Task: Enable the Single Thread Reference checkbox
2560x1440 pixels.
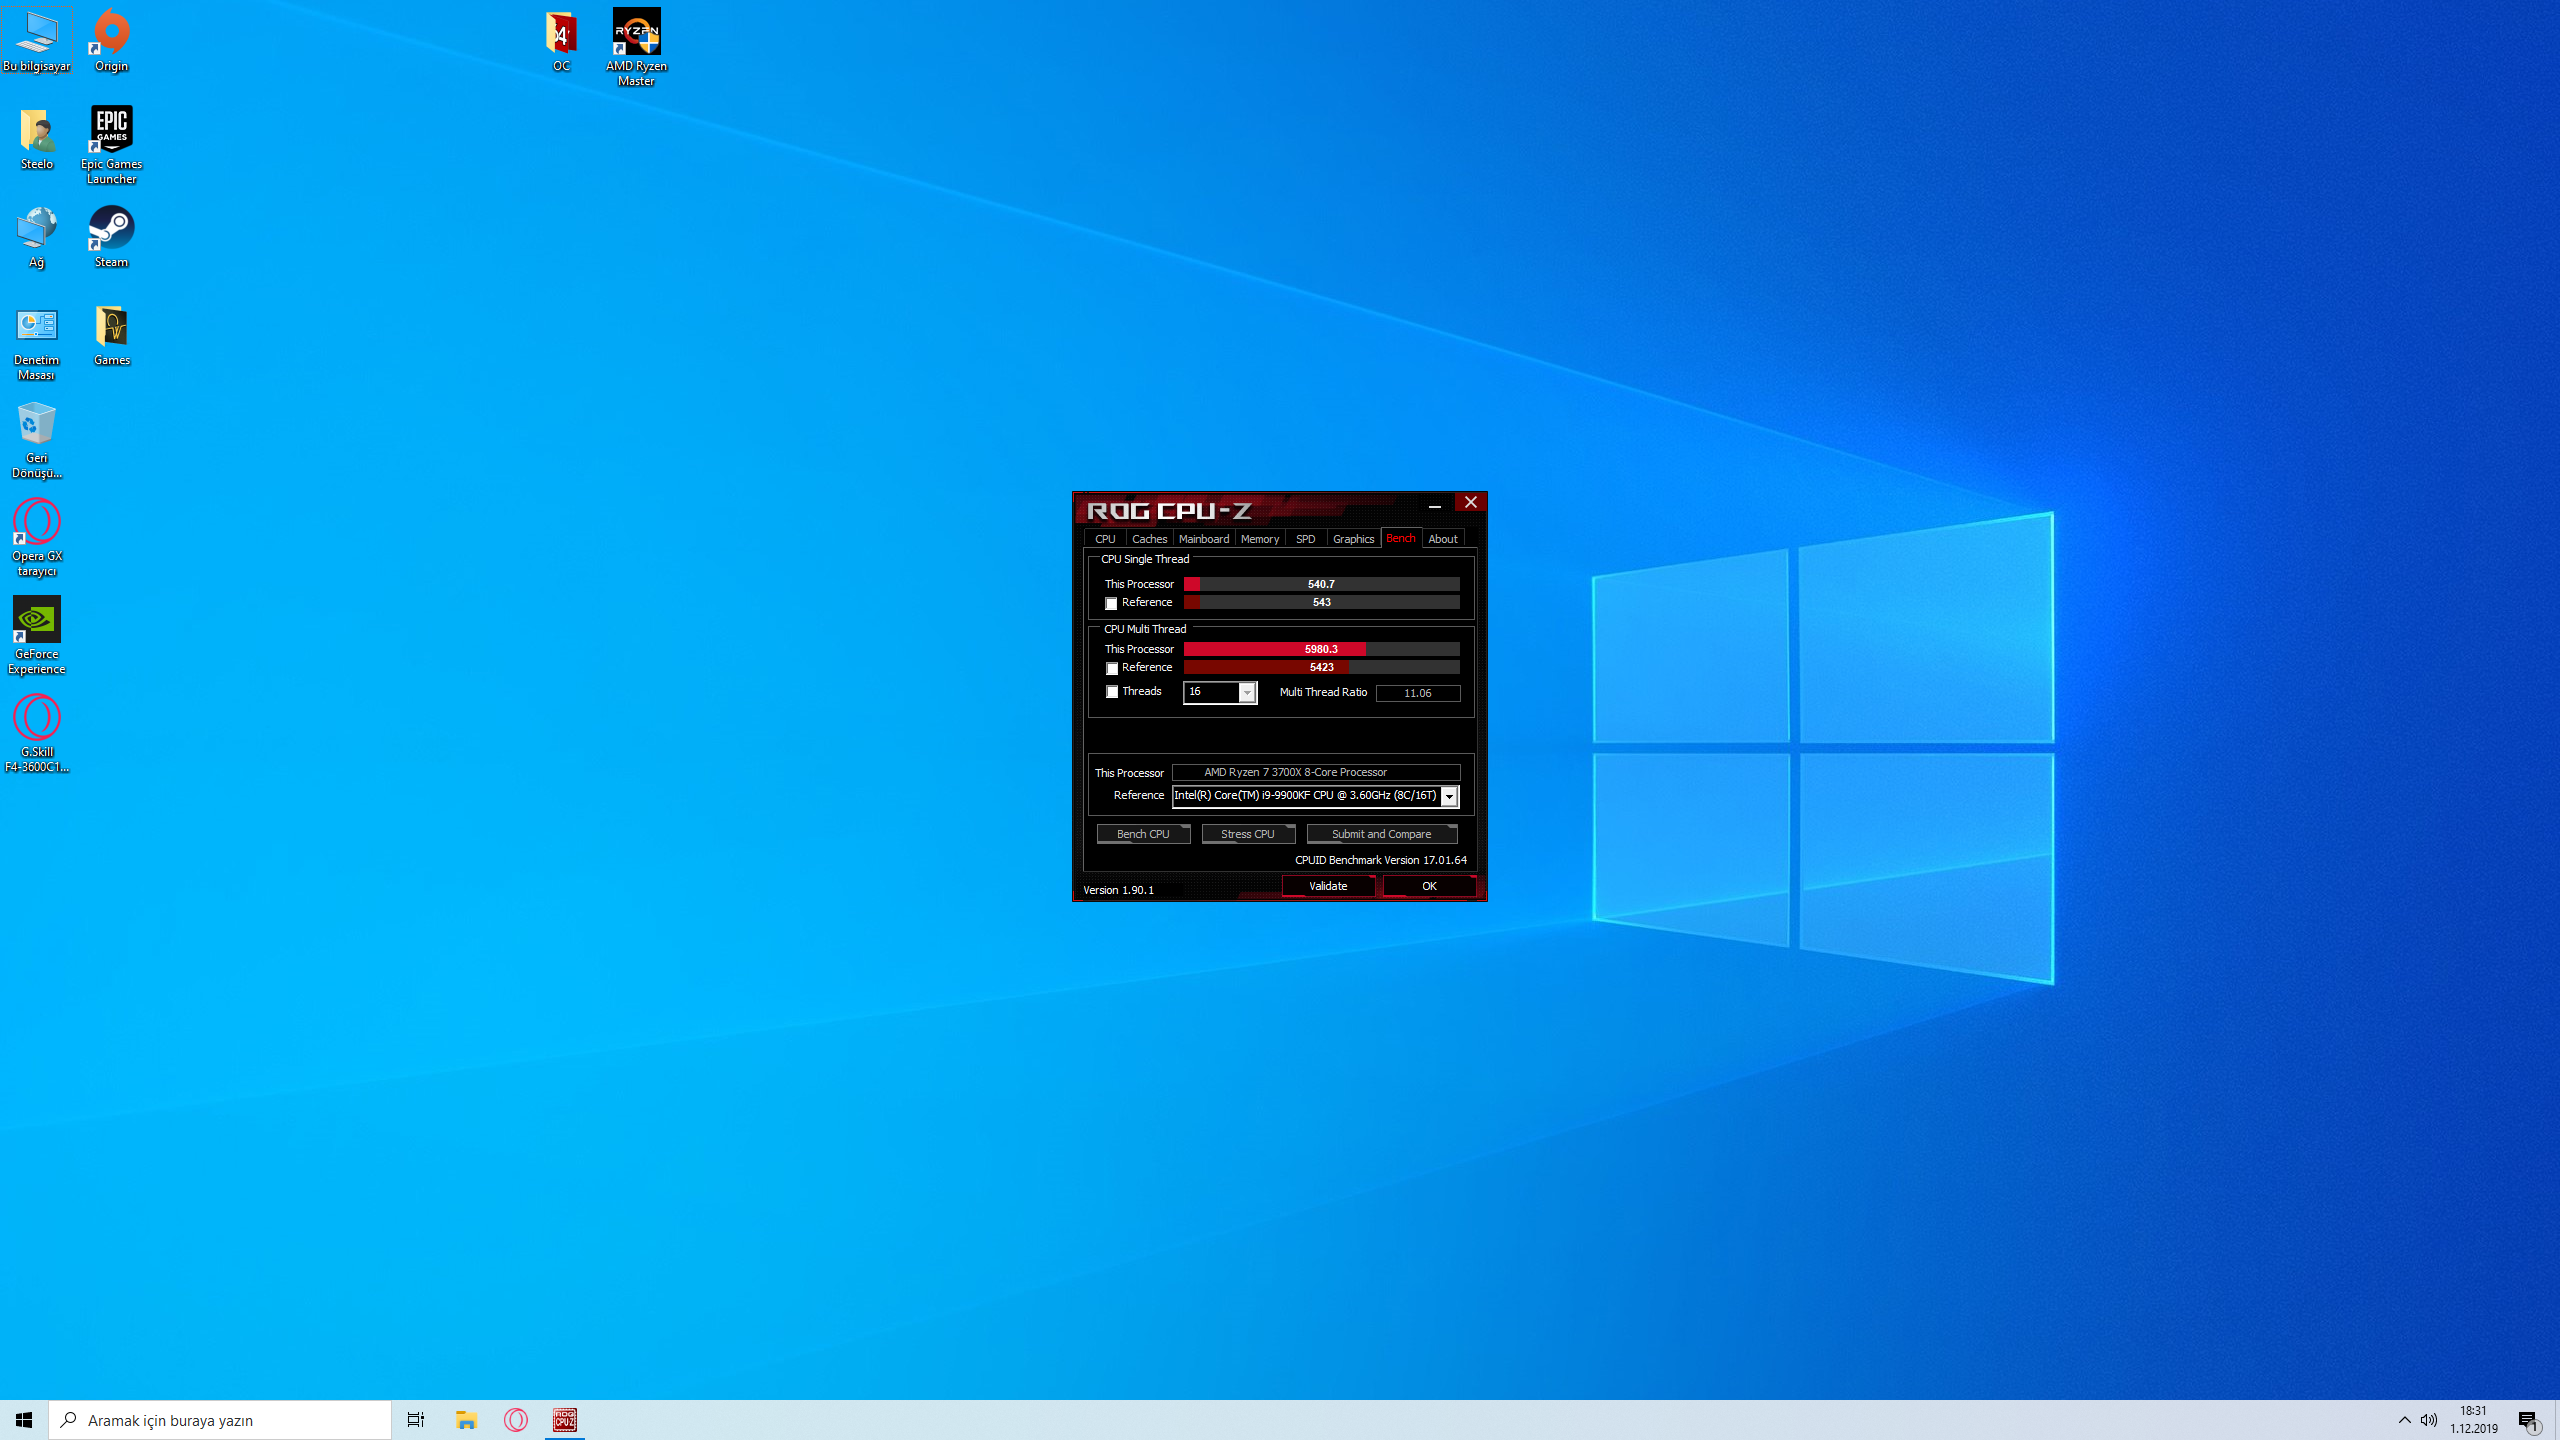Action: (1111, 604)
